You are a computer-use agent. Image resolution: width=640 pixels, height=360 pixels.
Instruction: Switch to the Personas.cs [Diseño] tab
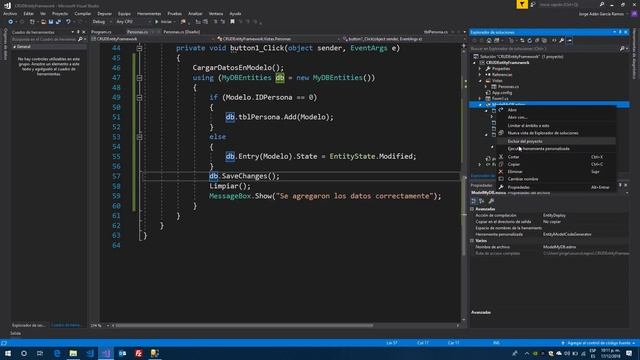pos(182,32)
